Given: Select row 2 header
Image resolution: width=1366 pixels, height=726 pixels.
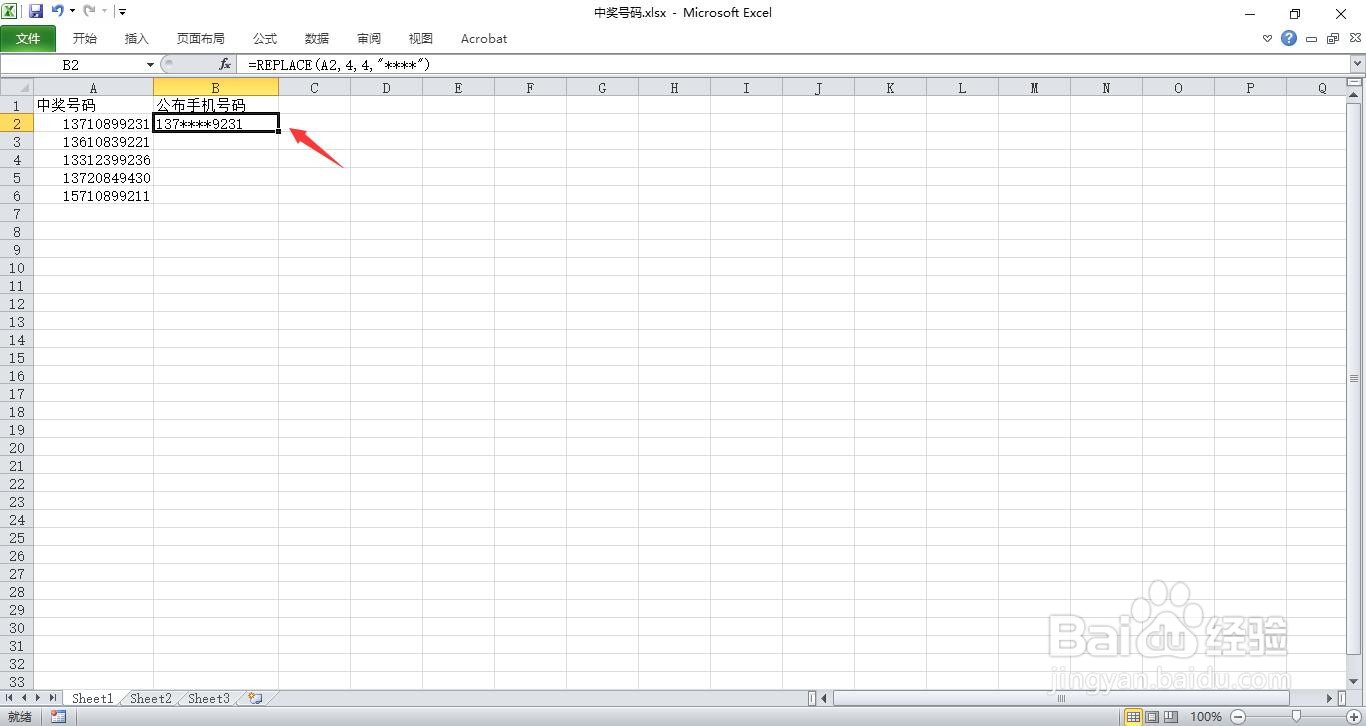Looking at the screenshot, I should (17, 123).
